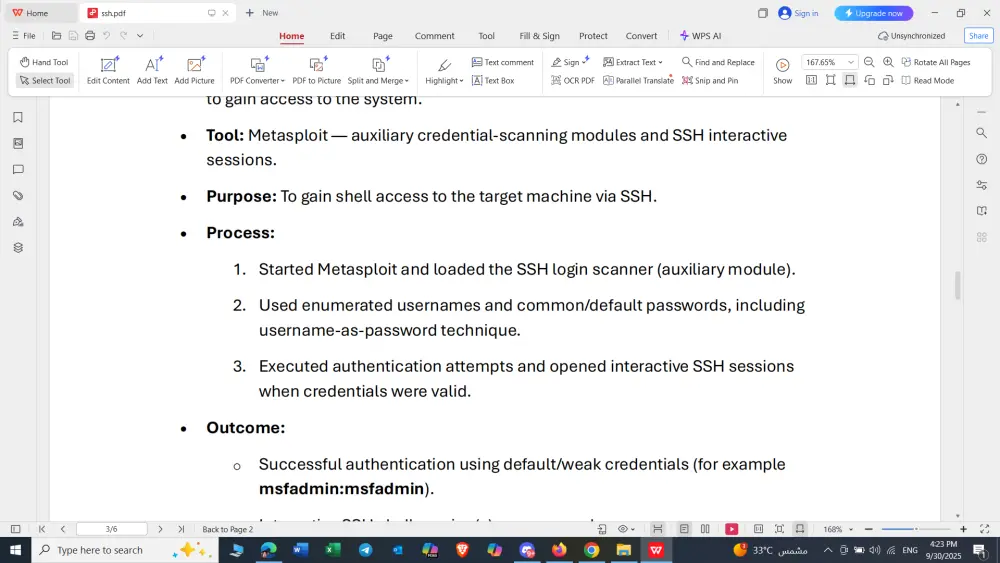Click the print icon in quick access

click(90, 36)
